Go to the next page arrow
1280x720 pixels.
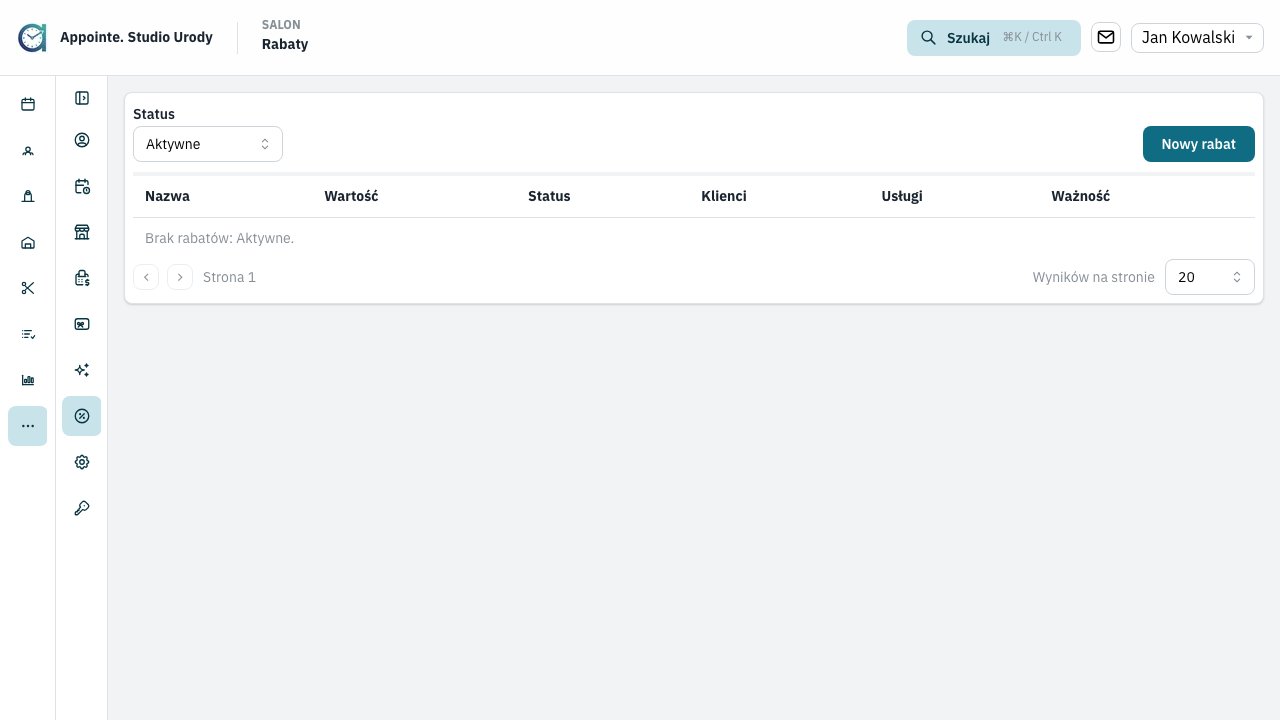coord(180,277)
